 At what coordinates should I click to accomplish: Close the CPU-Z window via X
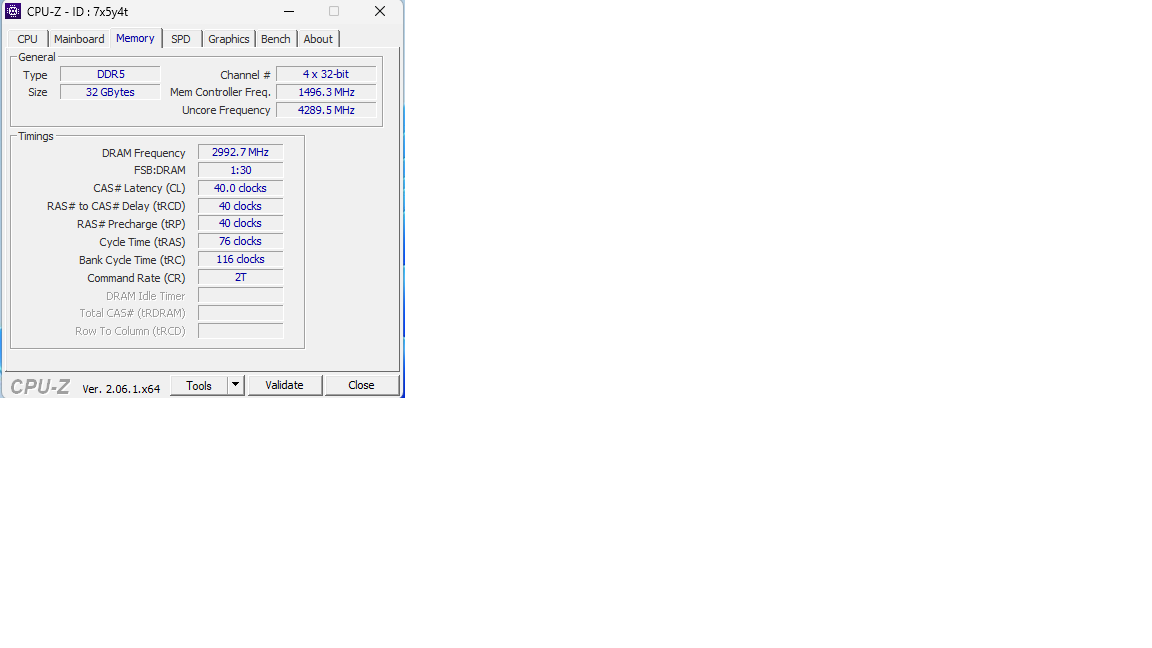(380, 11)
